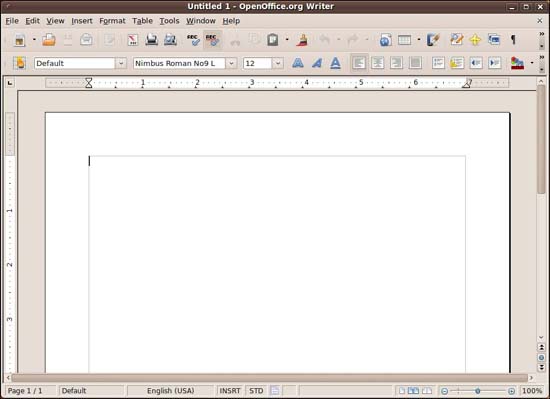Click English (USA) language in status bar

(x=170, y=391)
